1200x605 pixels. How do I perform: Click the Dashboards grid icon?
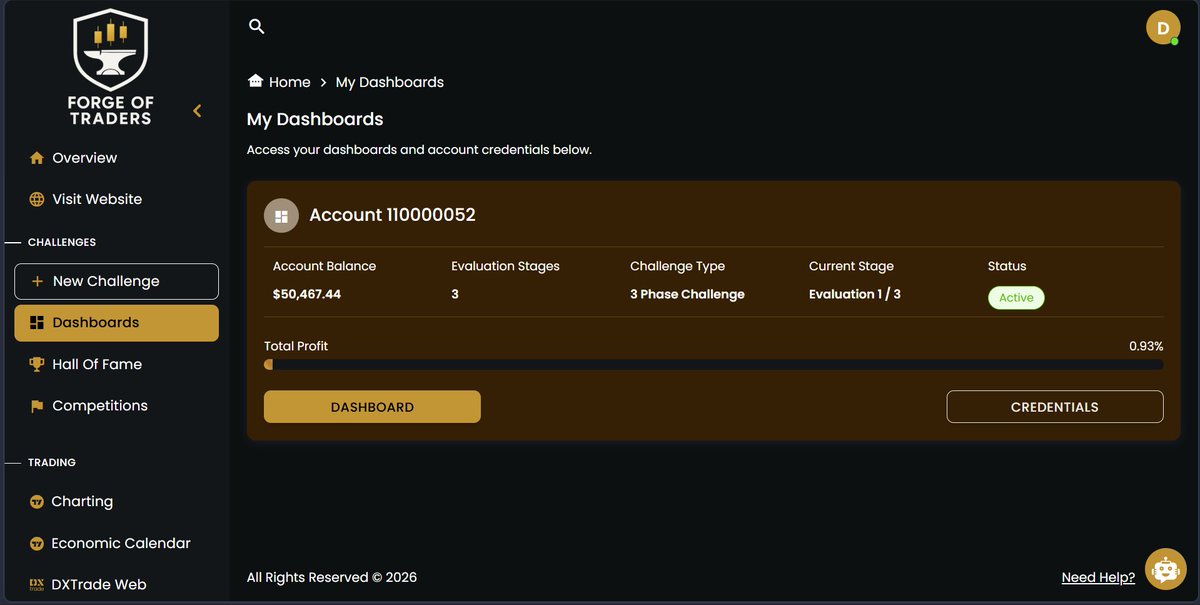click(x=37, y=323)
